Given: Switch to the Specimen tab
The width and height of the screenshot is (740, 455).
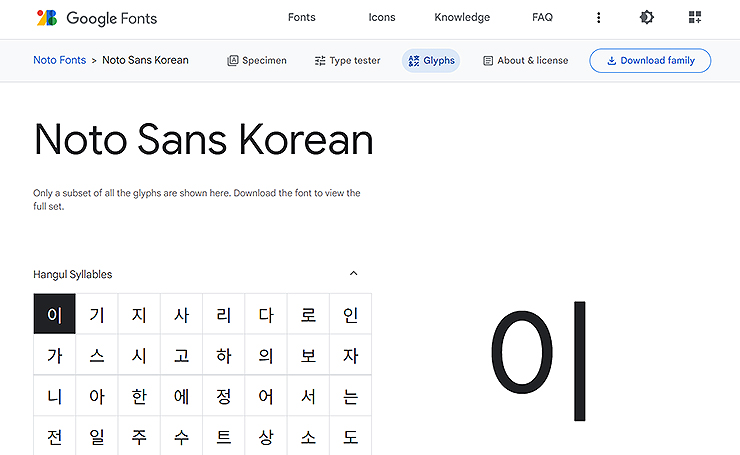Looking at the screenshot, I should click(257, 60).
